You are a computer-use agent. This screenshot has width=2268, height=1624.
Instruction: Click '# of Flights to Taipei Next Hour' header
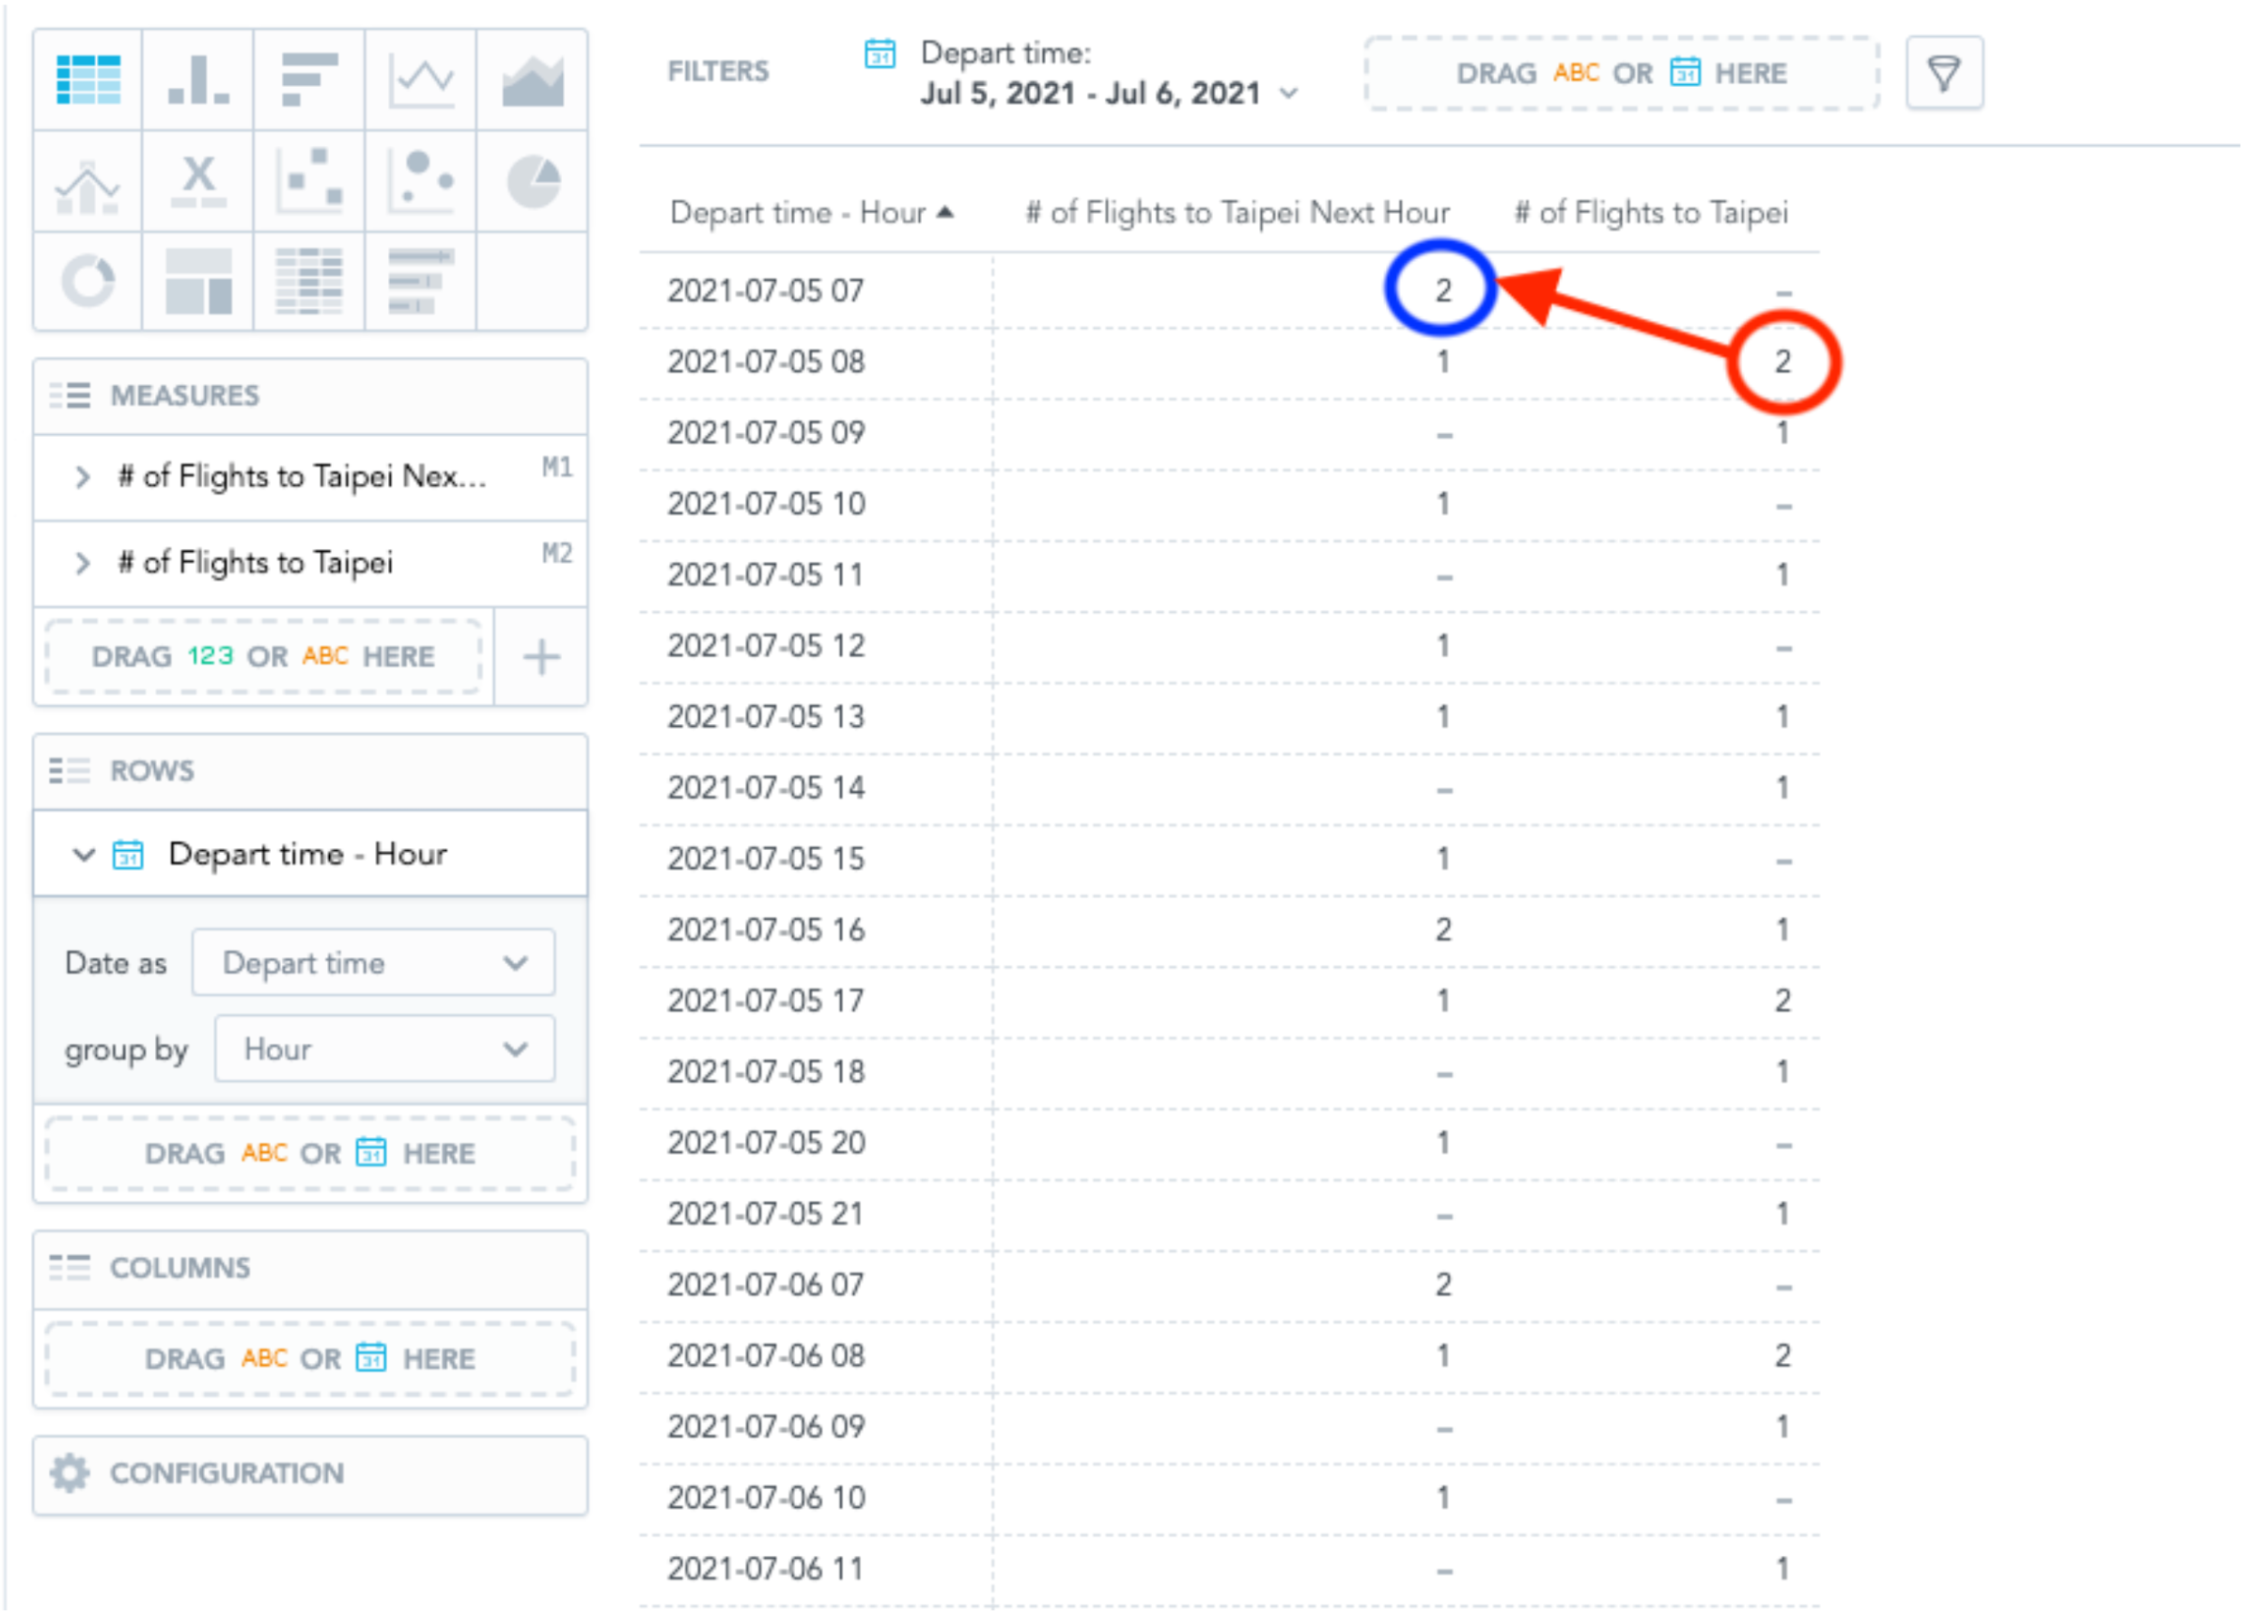pyautogui.click(x=1237, y=213)
